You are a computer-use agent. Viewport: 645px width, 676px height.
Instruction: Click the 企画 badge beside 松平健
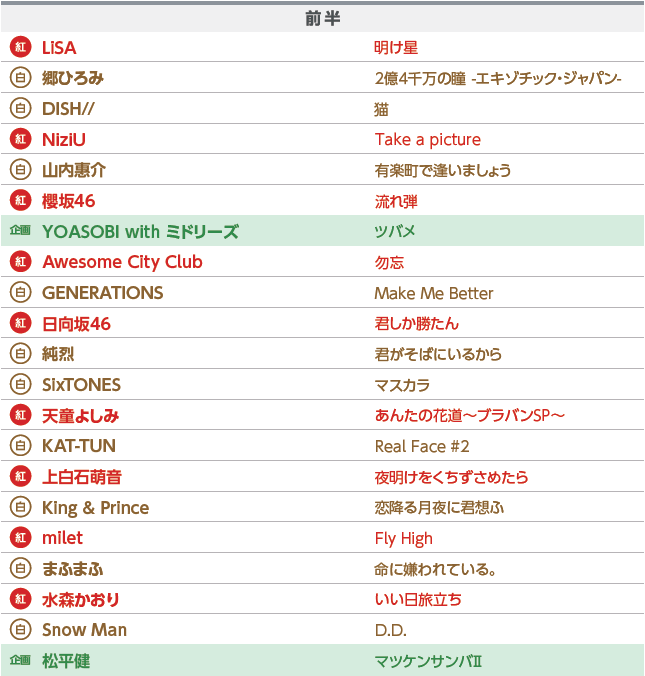(x=20, y=660)
